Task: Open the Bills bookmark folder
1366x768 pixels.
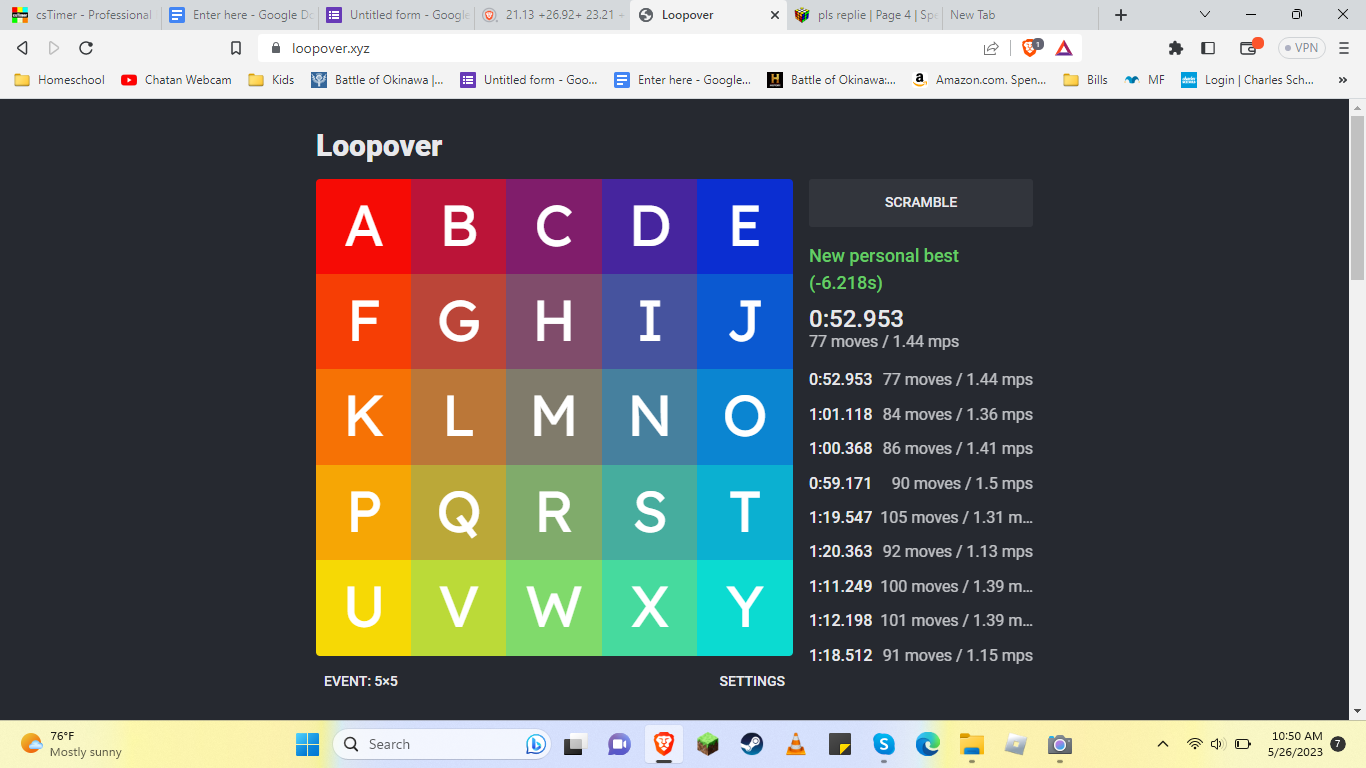Action: click(1086, 80)
